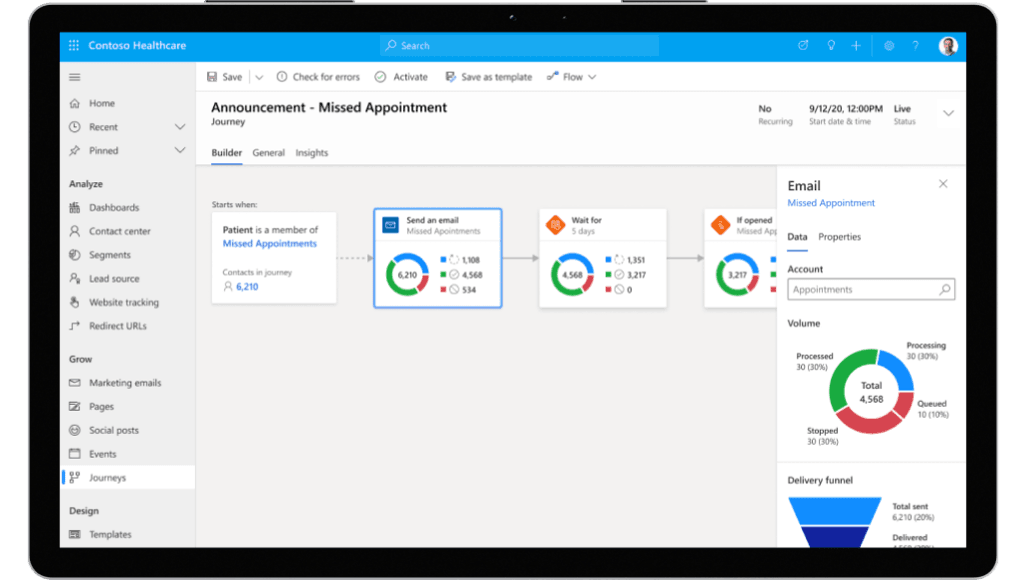Collapse the hamburger navigation menu
This screenshot has width=1028, height=580.
coord(74,77)
